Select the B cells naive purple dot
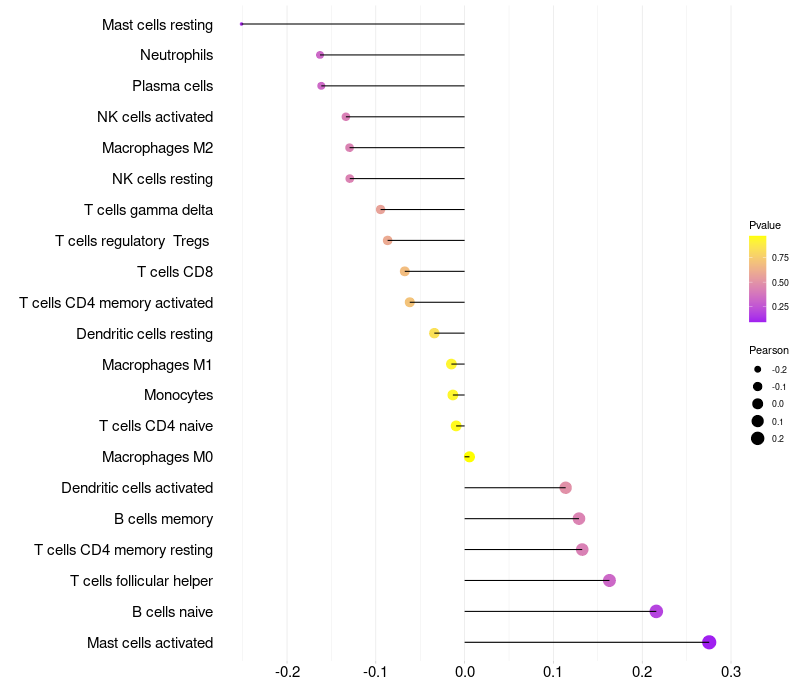 656,611
